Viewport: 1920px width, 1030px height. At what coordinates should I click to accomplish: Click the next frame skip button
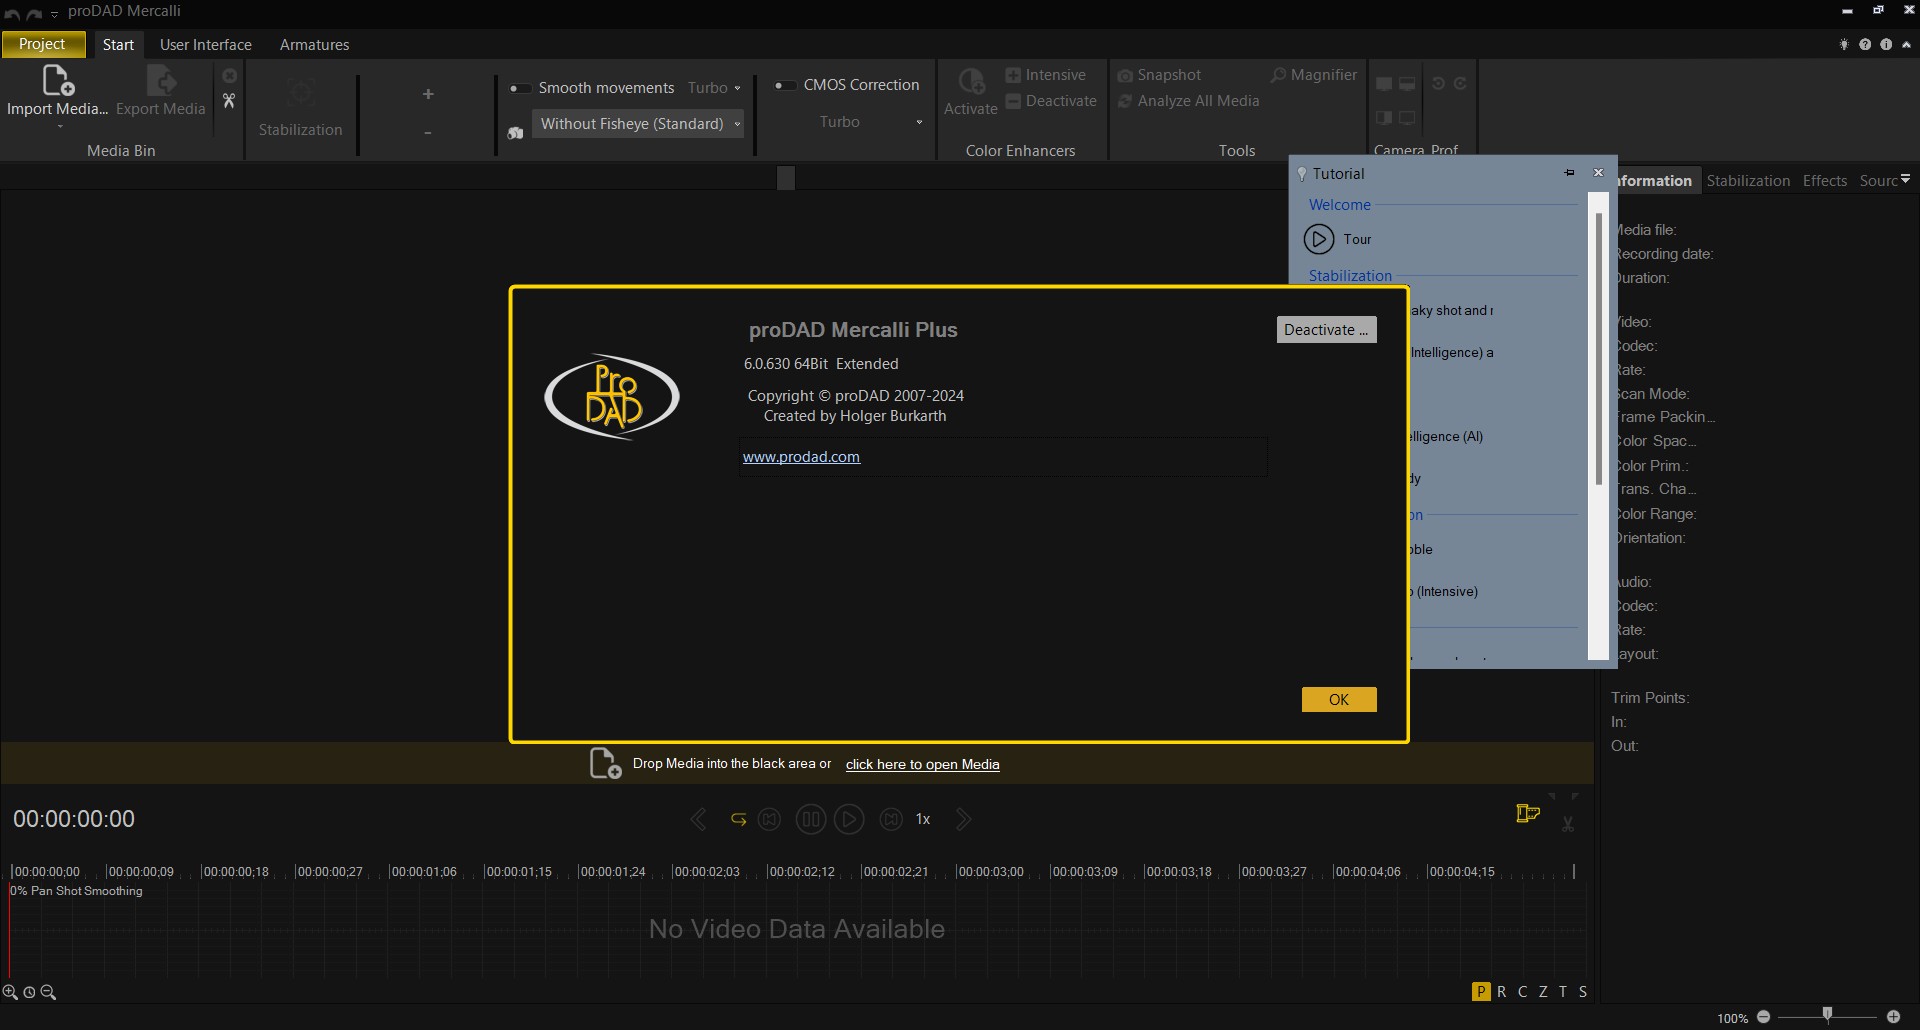click(891, 819)
